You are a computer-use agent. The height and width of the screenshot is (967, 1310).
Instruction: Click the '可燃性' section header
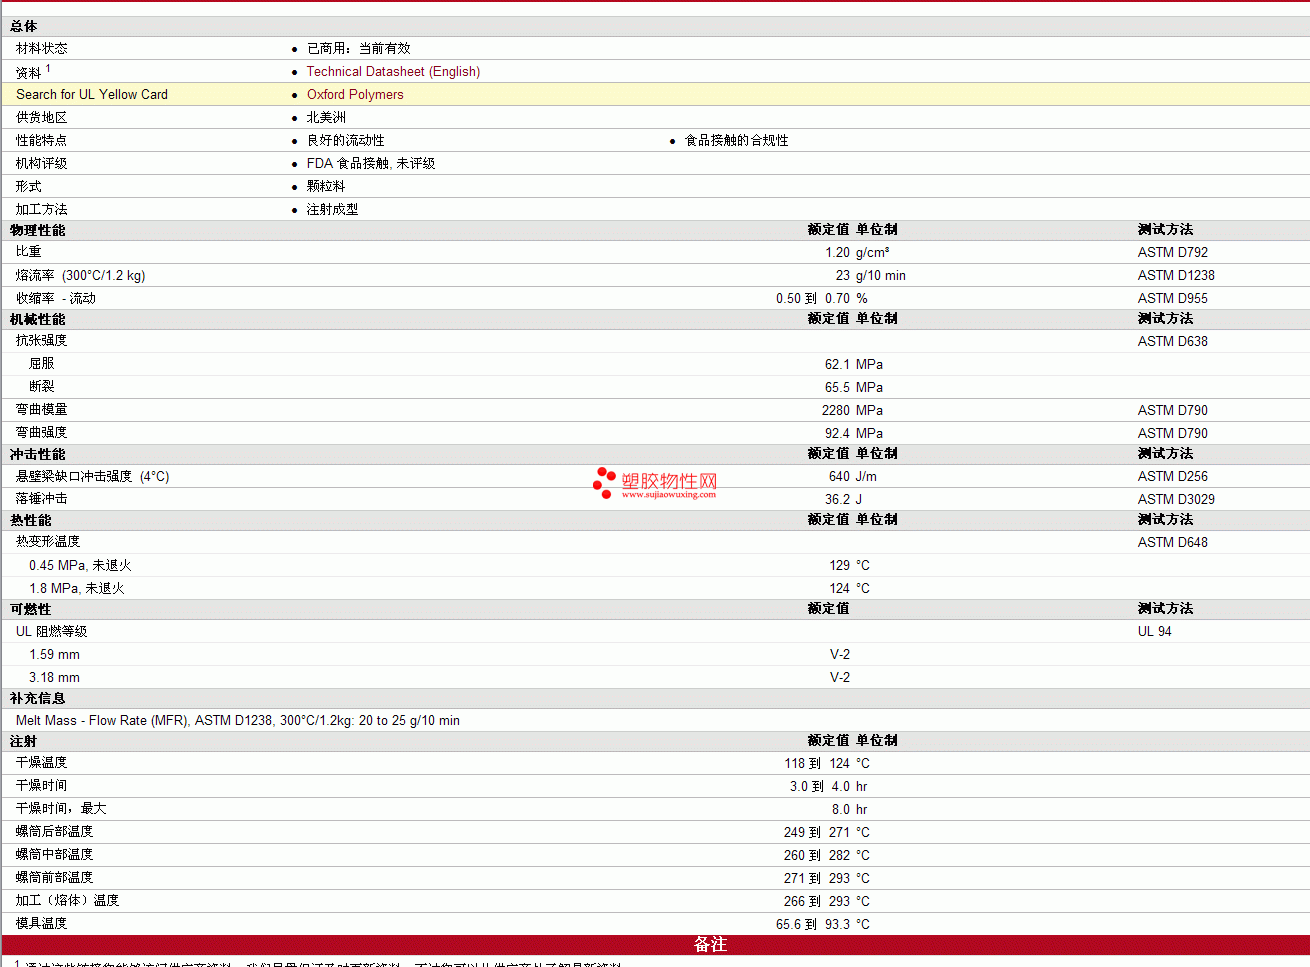click(x=31, y=609)
